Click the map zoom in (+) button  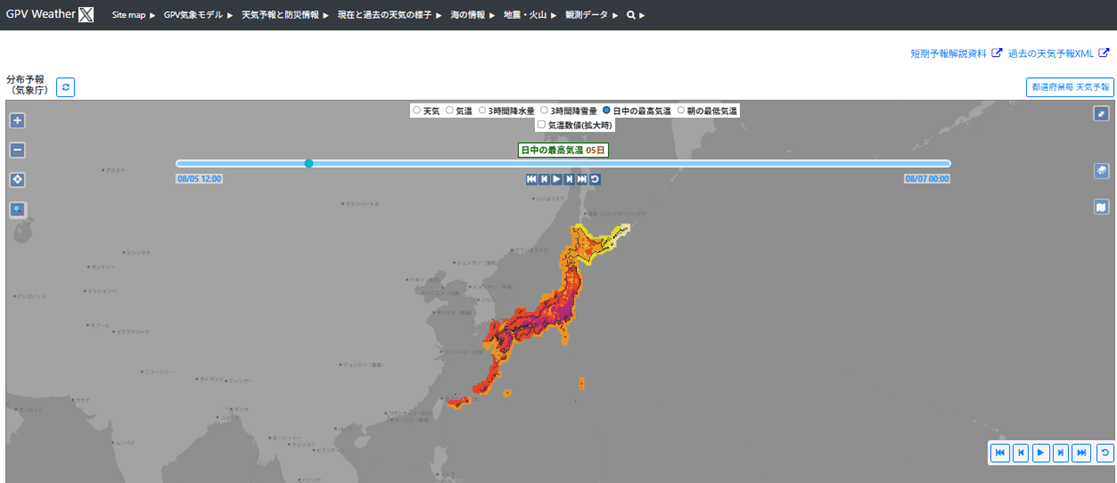click(x=17, y=121)
